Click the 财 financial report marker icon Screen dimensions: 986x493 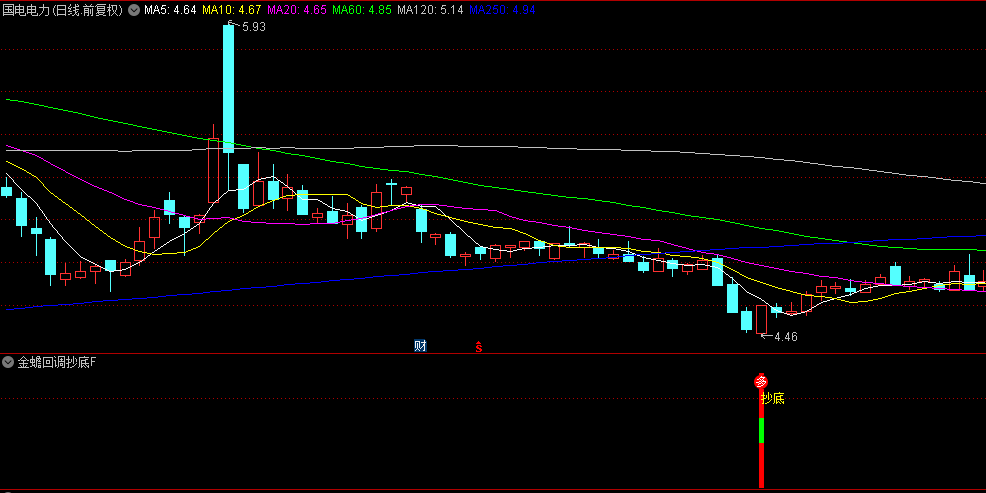420,345
